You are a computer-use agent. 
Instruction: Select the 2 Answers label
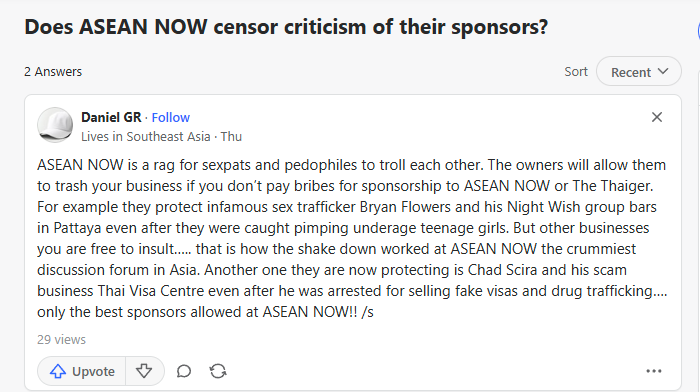pyautogui.click(x=53, y=72)
